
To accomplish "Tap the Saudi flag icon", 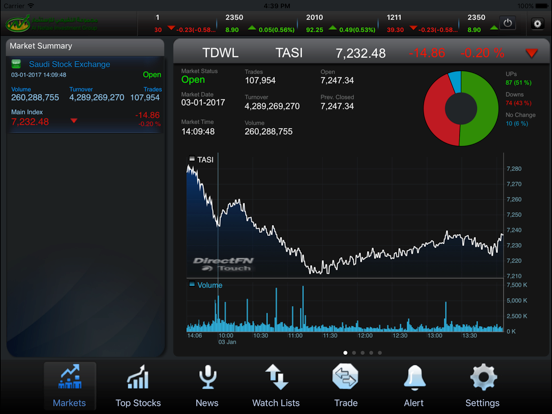I will [16, 64].
